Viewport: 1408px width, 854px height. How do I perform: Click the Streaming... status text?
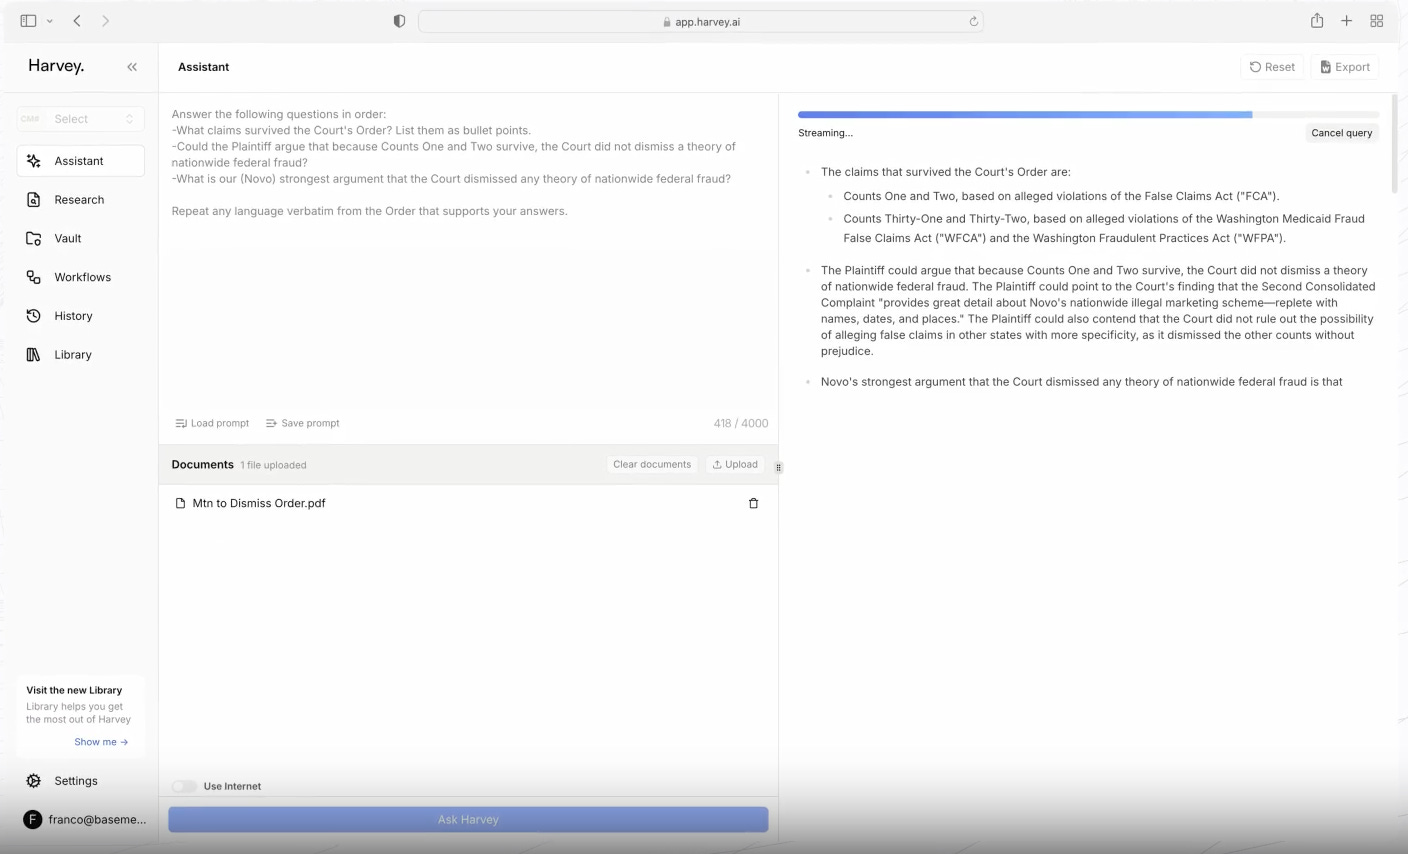[825, 133]
